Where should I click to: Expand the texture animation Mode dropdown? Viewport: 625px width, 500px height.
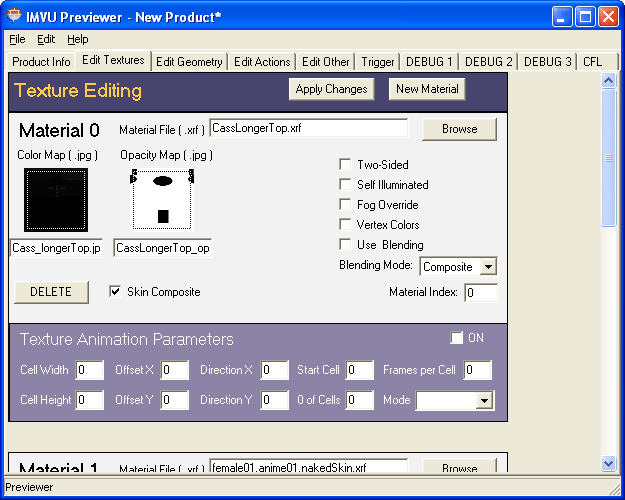[x=484, y=400]
